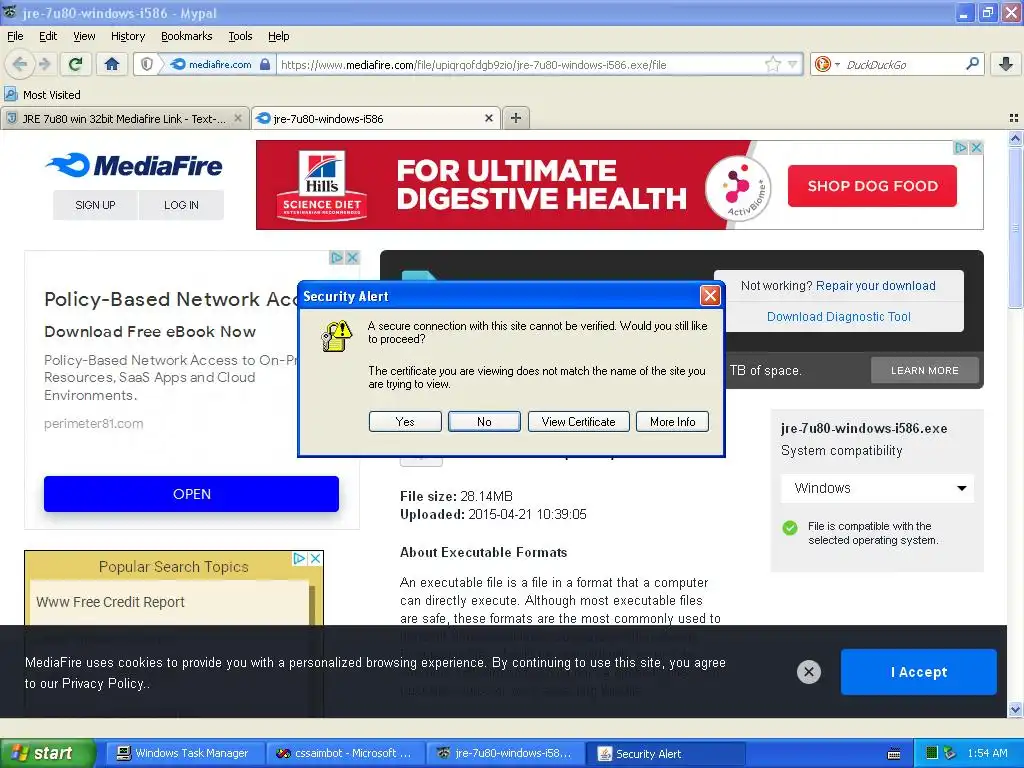Bookmark this page with the star icon
This screenshot has width=1024, height=768.
773,64
